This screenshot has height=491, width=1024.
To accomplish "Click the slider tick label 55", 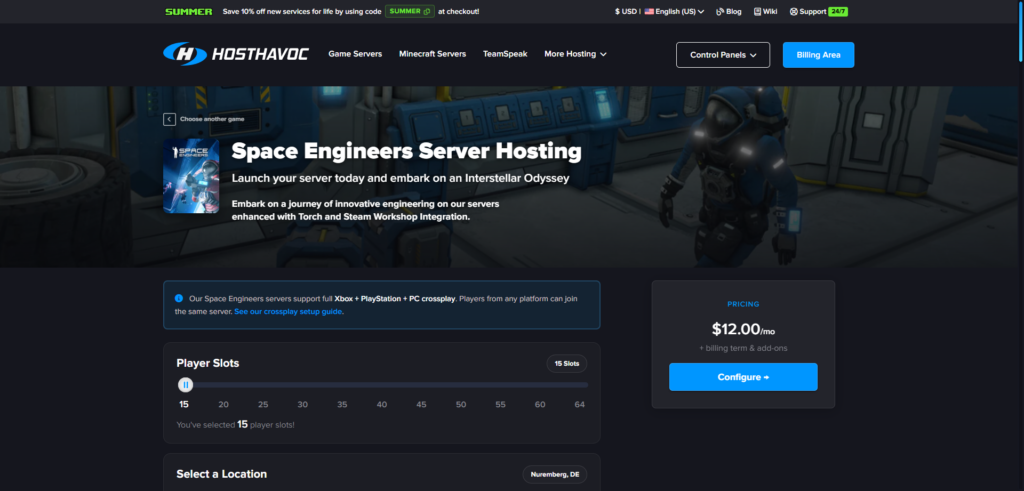I will (500, 405).
